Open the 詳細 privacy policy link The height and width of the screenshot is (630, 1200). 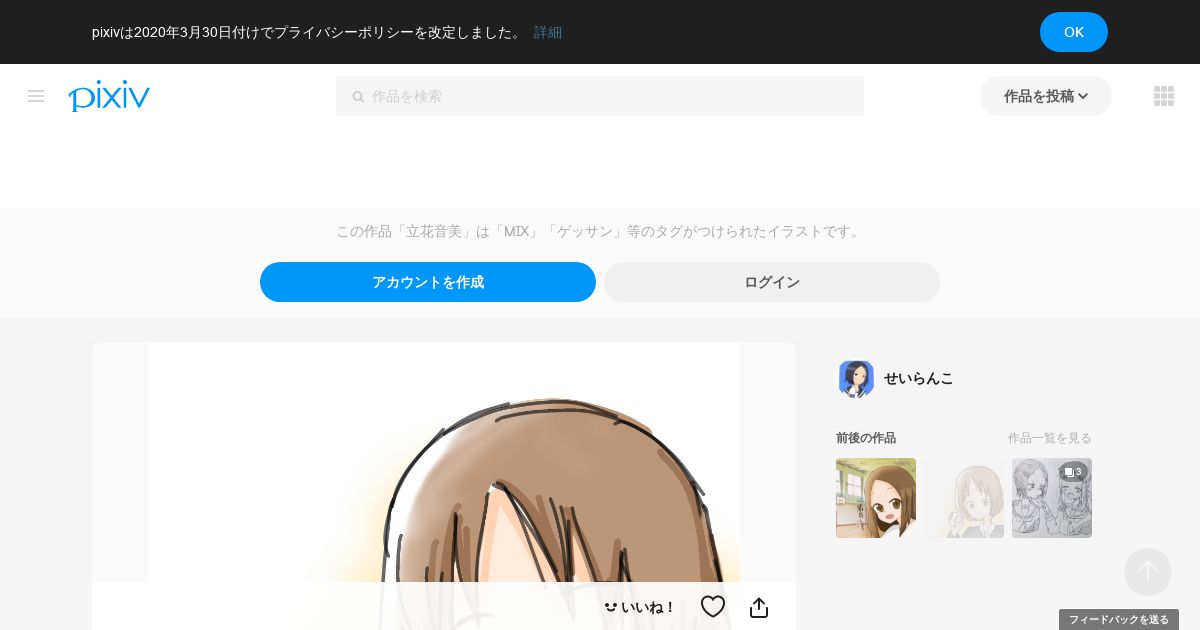pyautogui.click(x=548, y=32)
